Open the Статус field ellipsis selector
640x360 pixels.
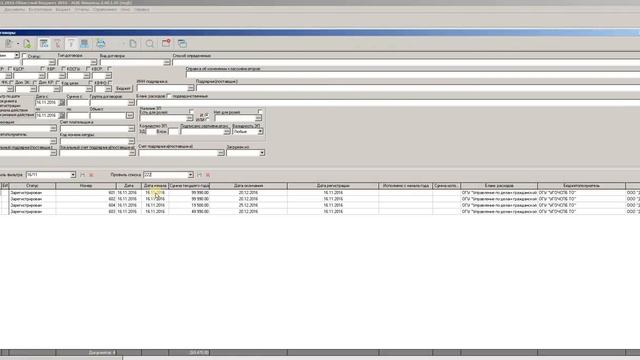(52, 62)
